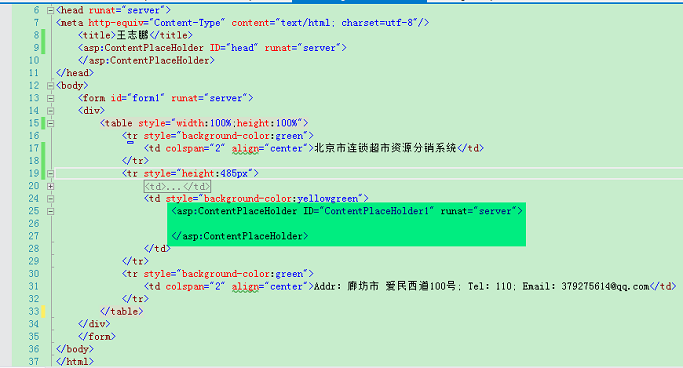Collapse the div block at line 14
The width and height of the screenshot is (683, 368).
click(x=50, y=111)
